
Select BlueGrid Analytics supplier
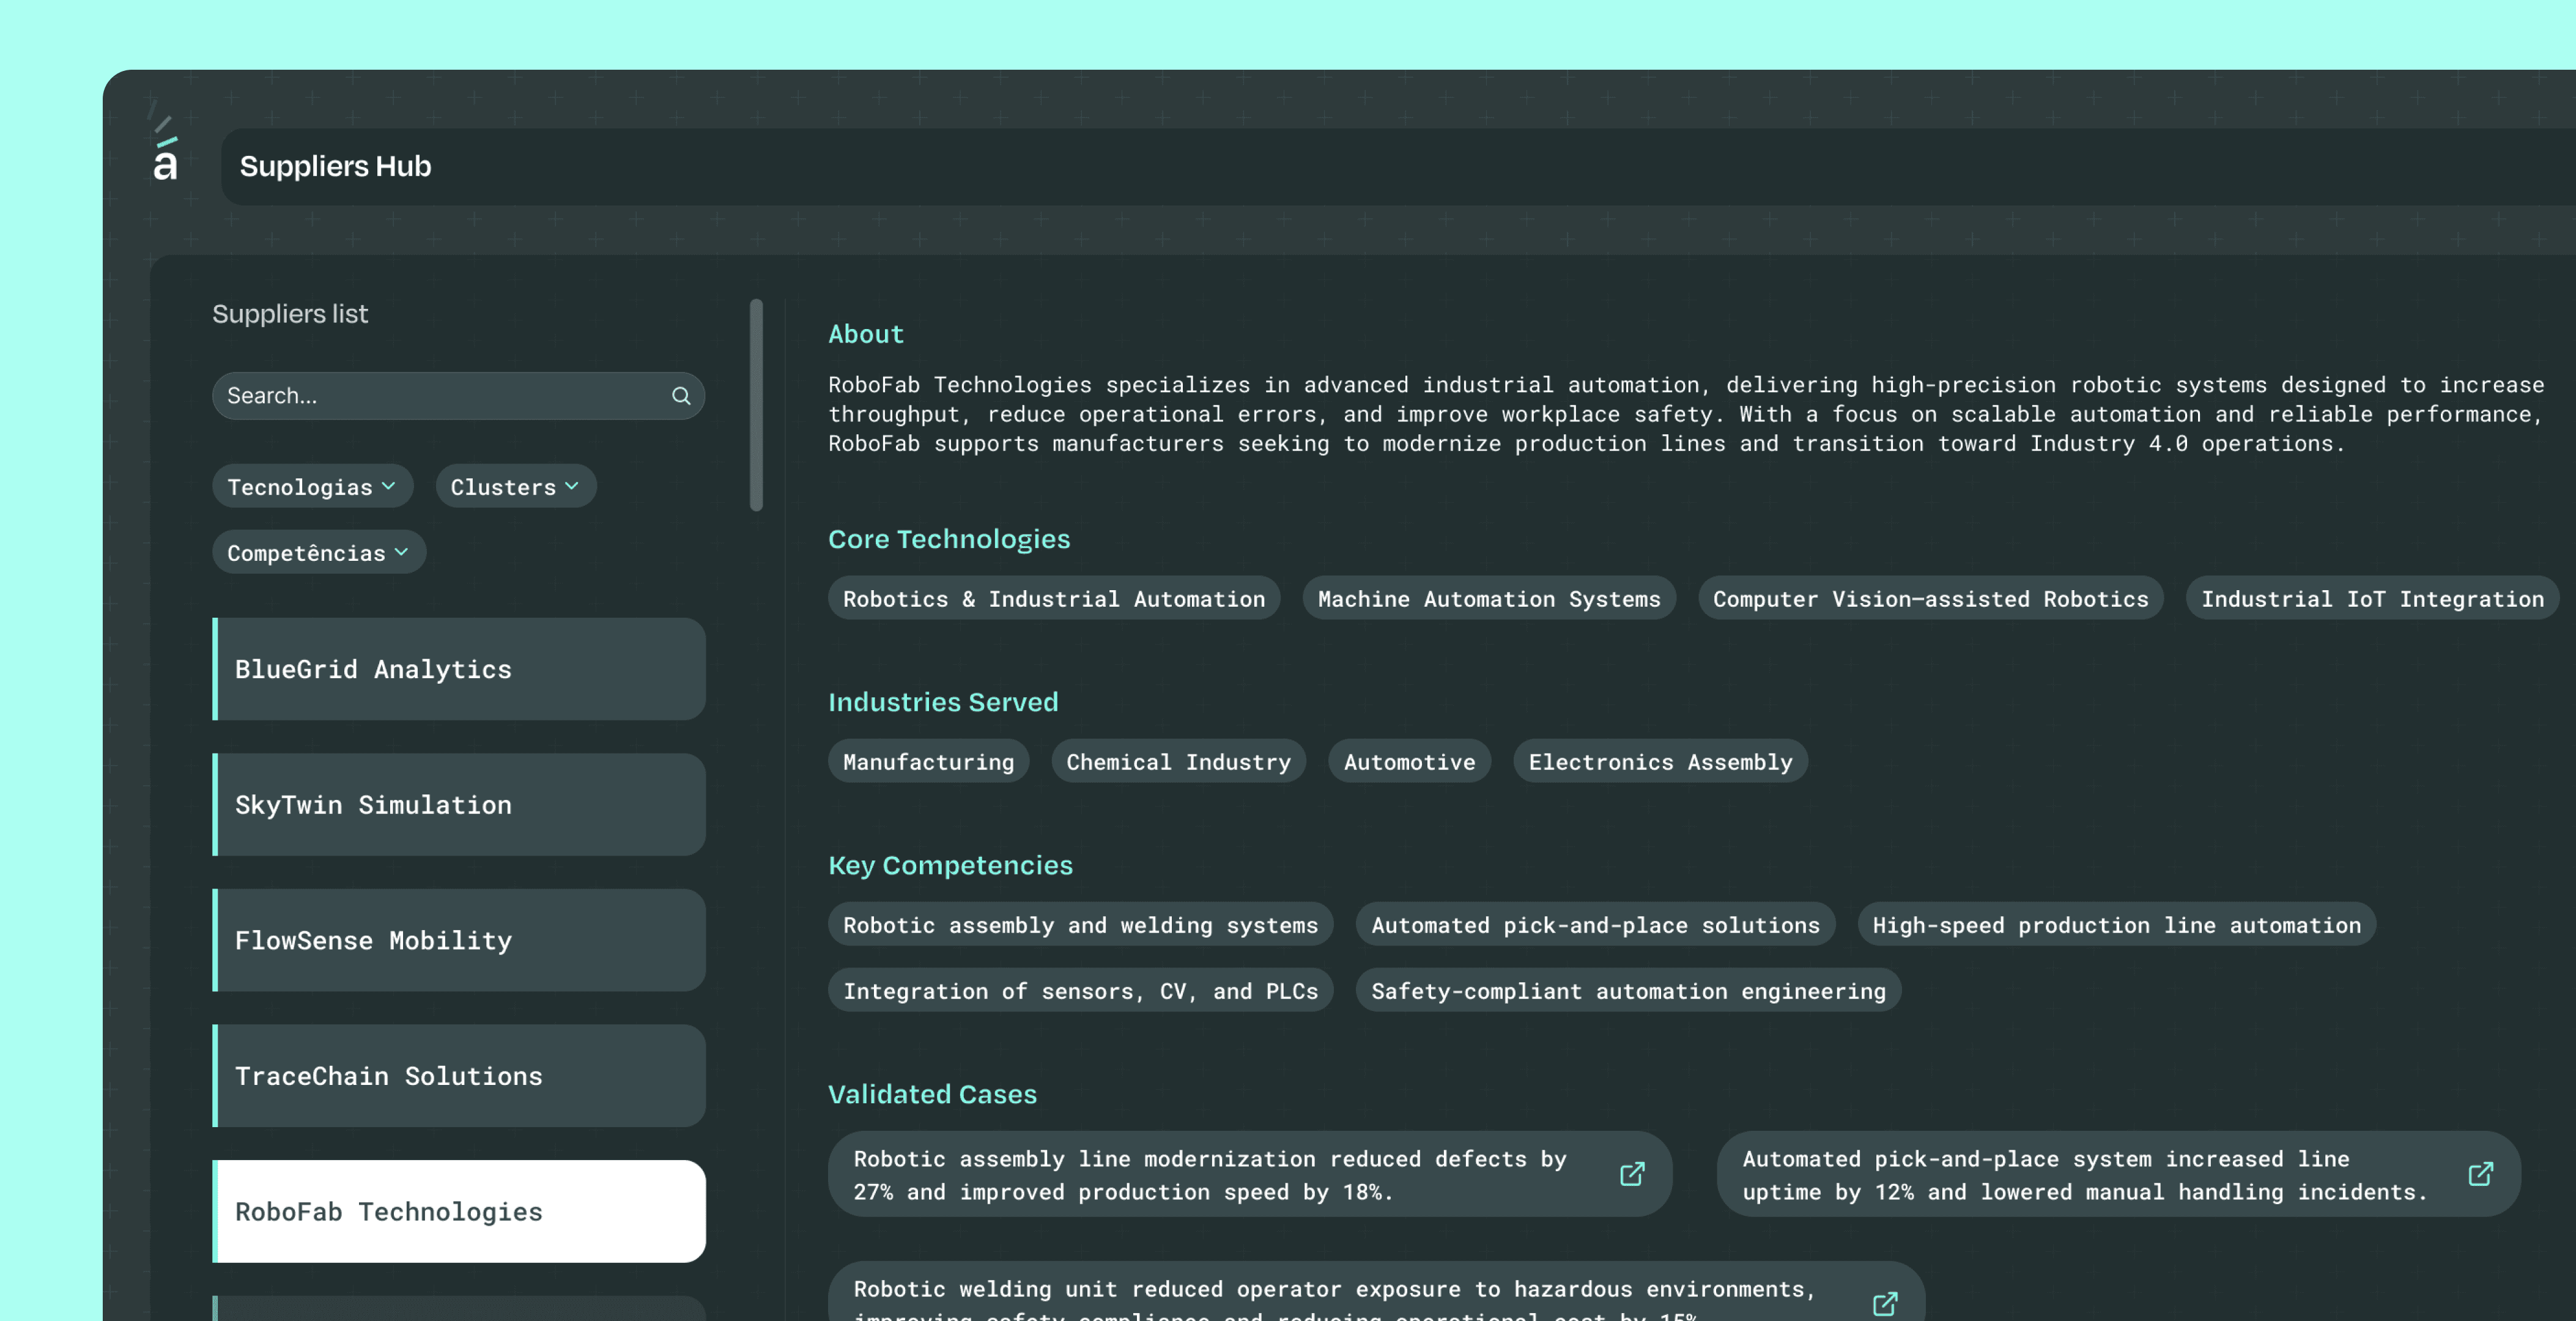point(459,669)
